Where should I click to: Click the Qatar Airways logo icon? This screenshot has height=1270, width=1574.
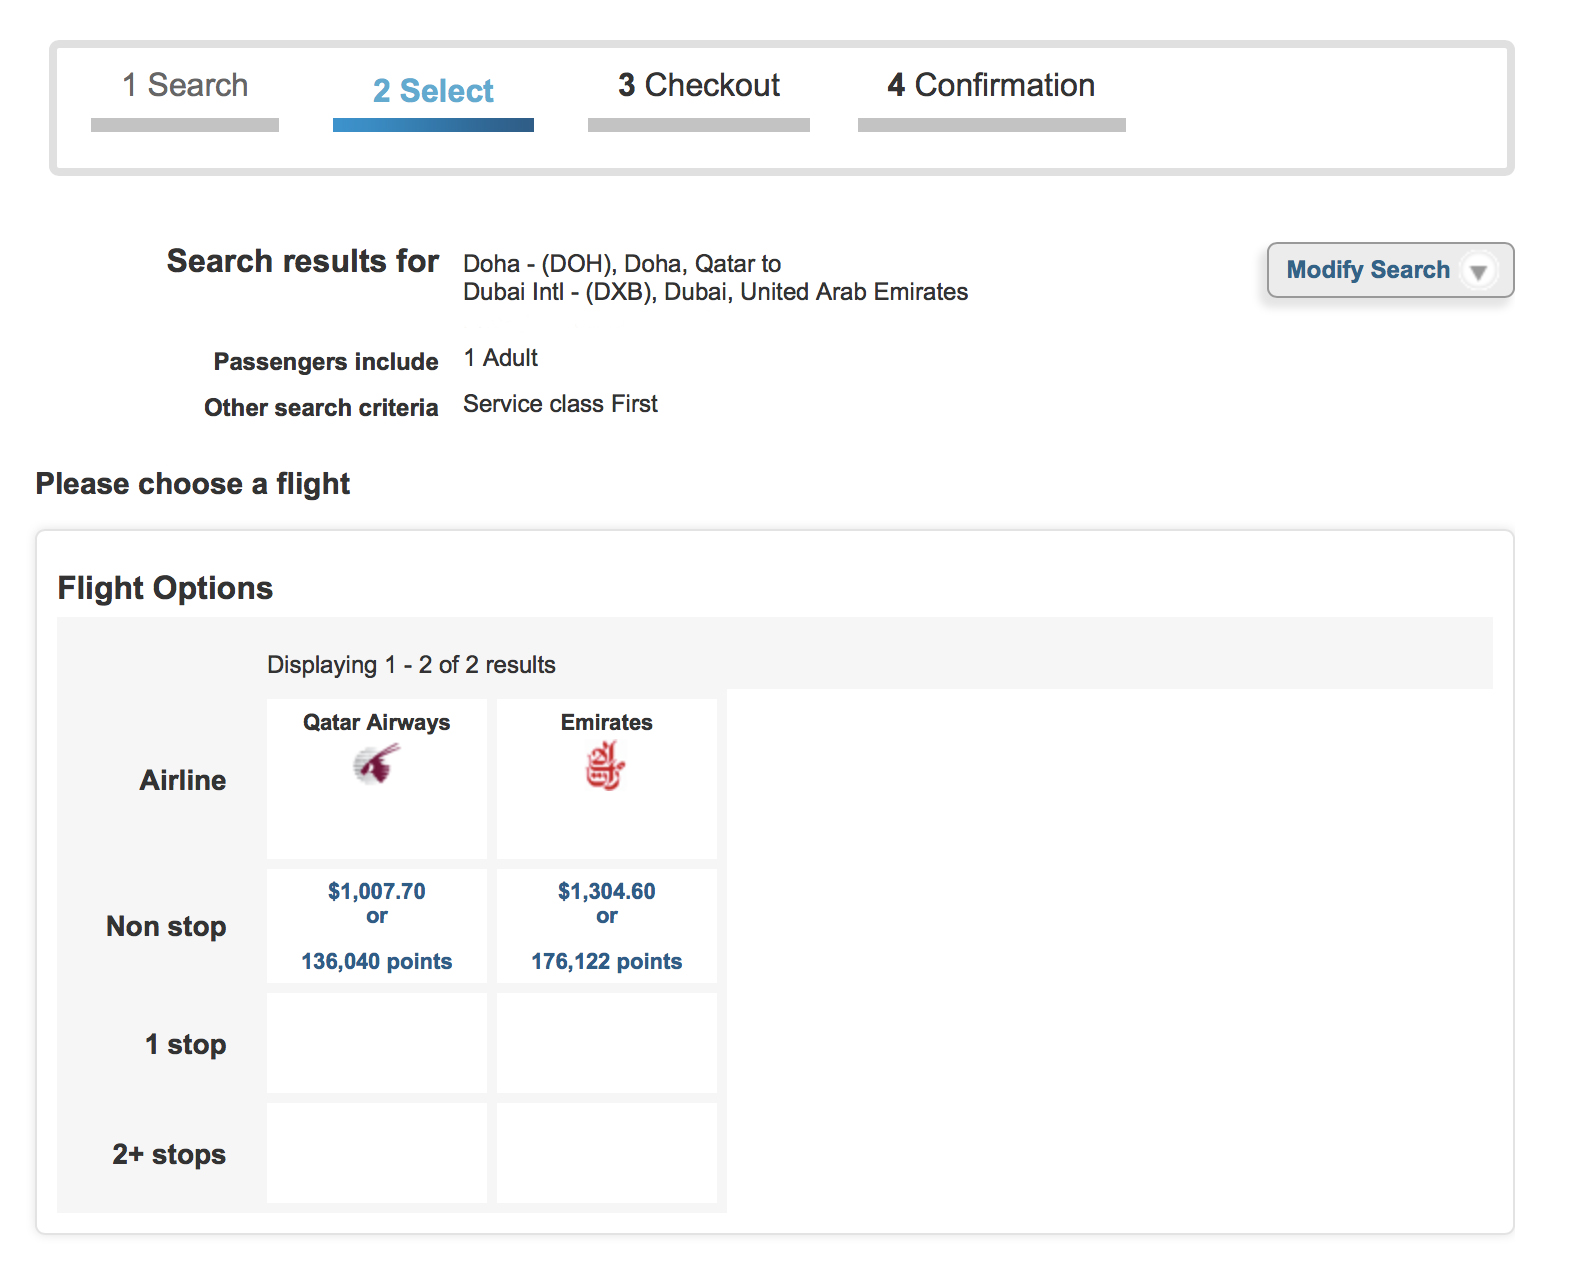pyautogui.click(x=376, y=766)
